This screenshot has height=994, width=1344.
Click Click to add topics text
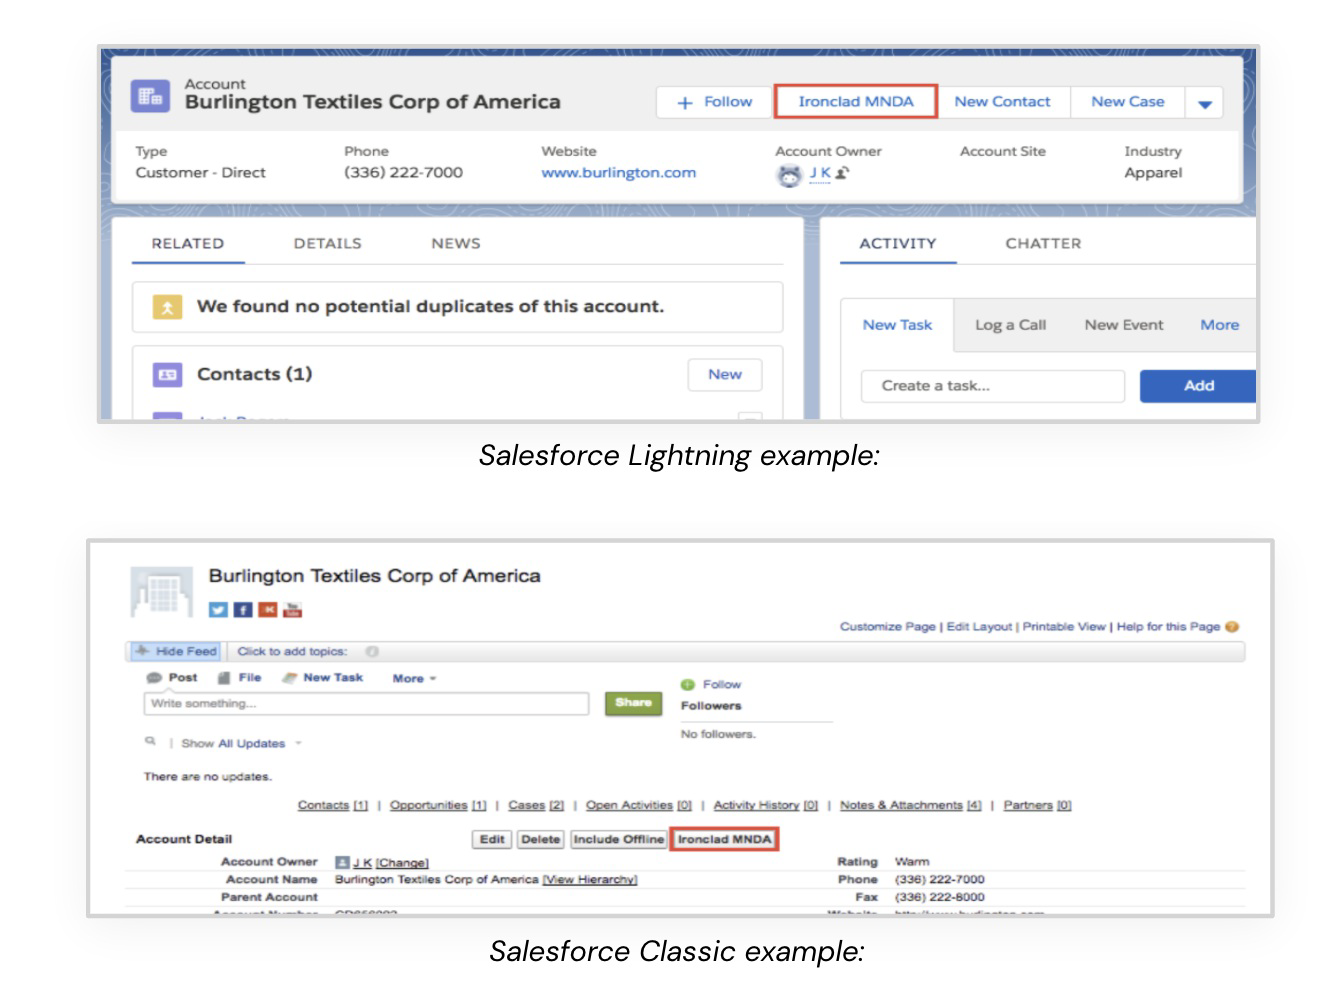pos(292,651)
